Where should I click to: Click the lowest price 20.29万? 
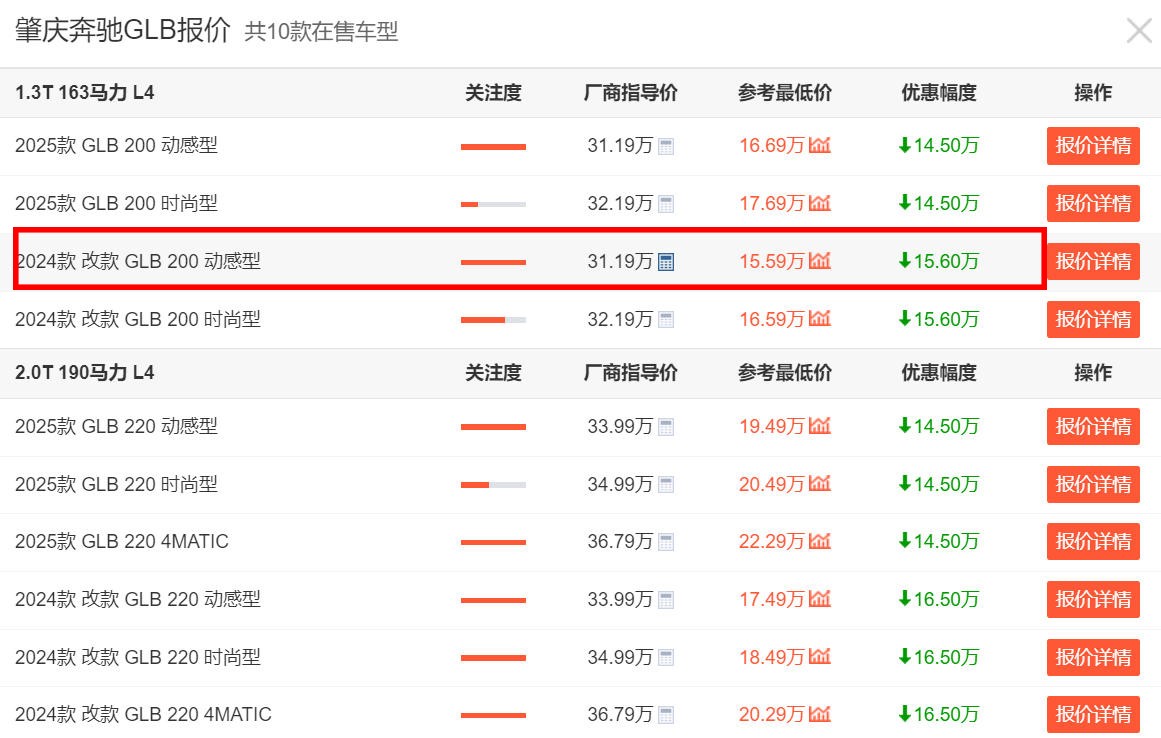click(772, 714)
